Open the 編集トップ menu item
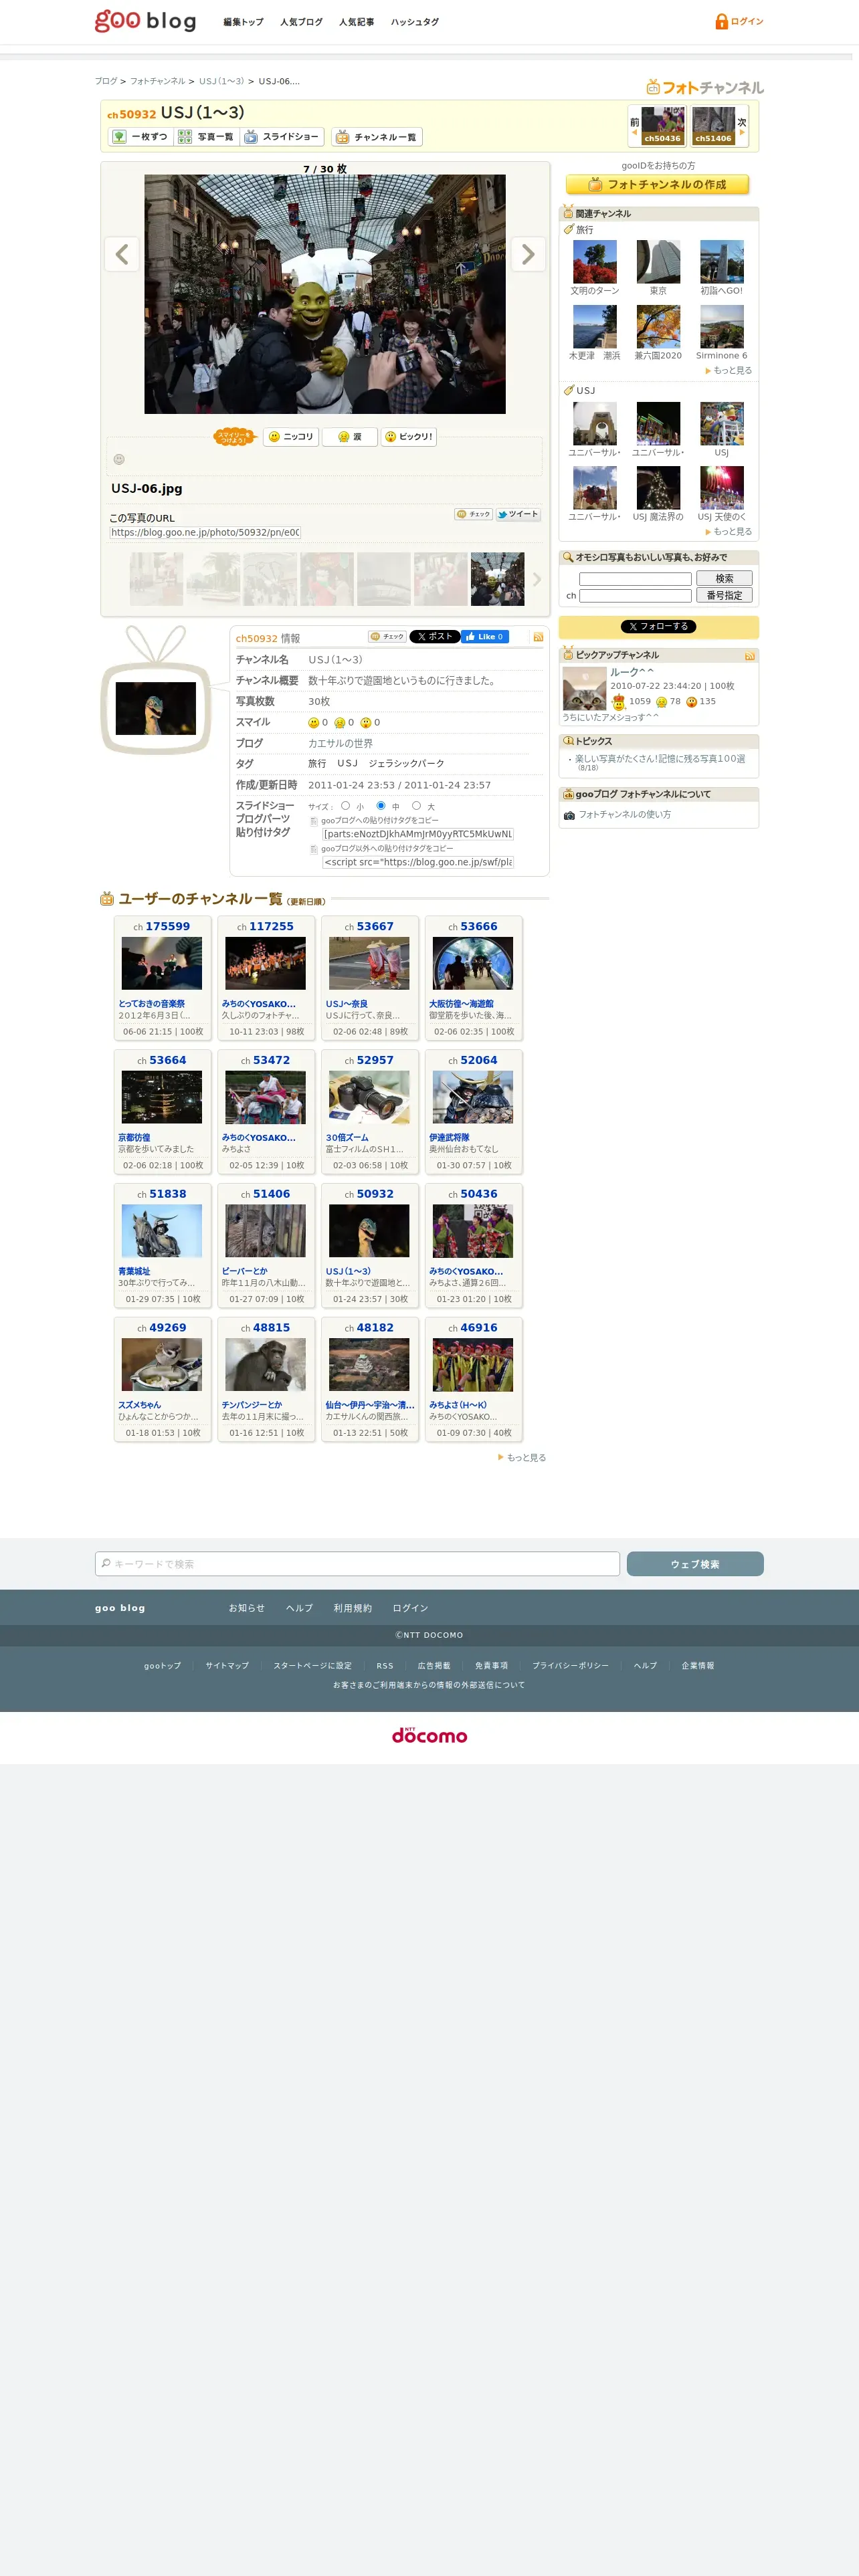This screenshot has height=2576, width=859. [x=243, y=22]
